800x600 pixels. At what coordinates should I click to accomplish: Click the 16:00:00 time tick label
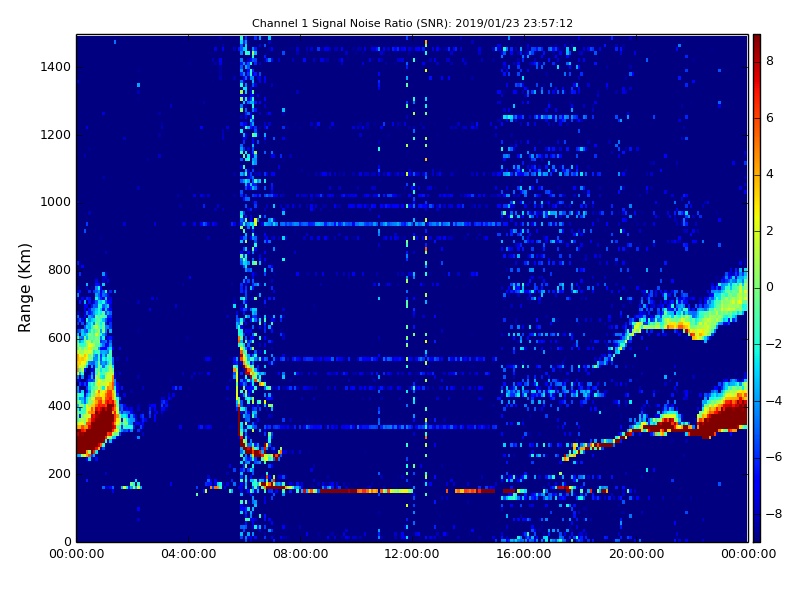click(x=524, y=554)
